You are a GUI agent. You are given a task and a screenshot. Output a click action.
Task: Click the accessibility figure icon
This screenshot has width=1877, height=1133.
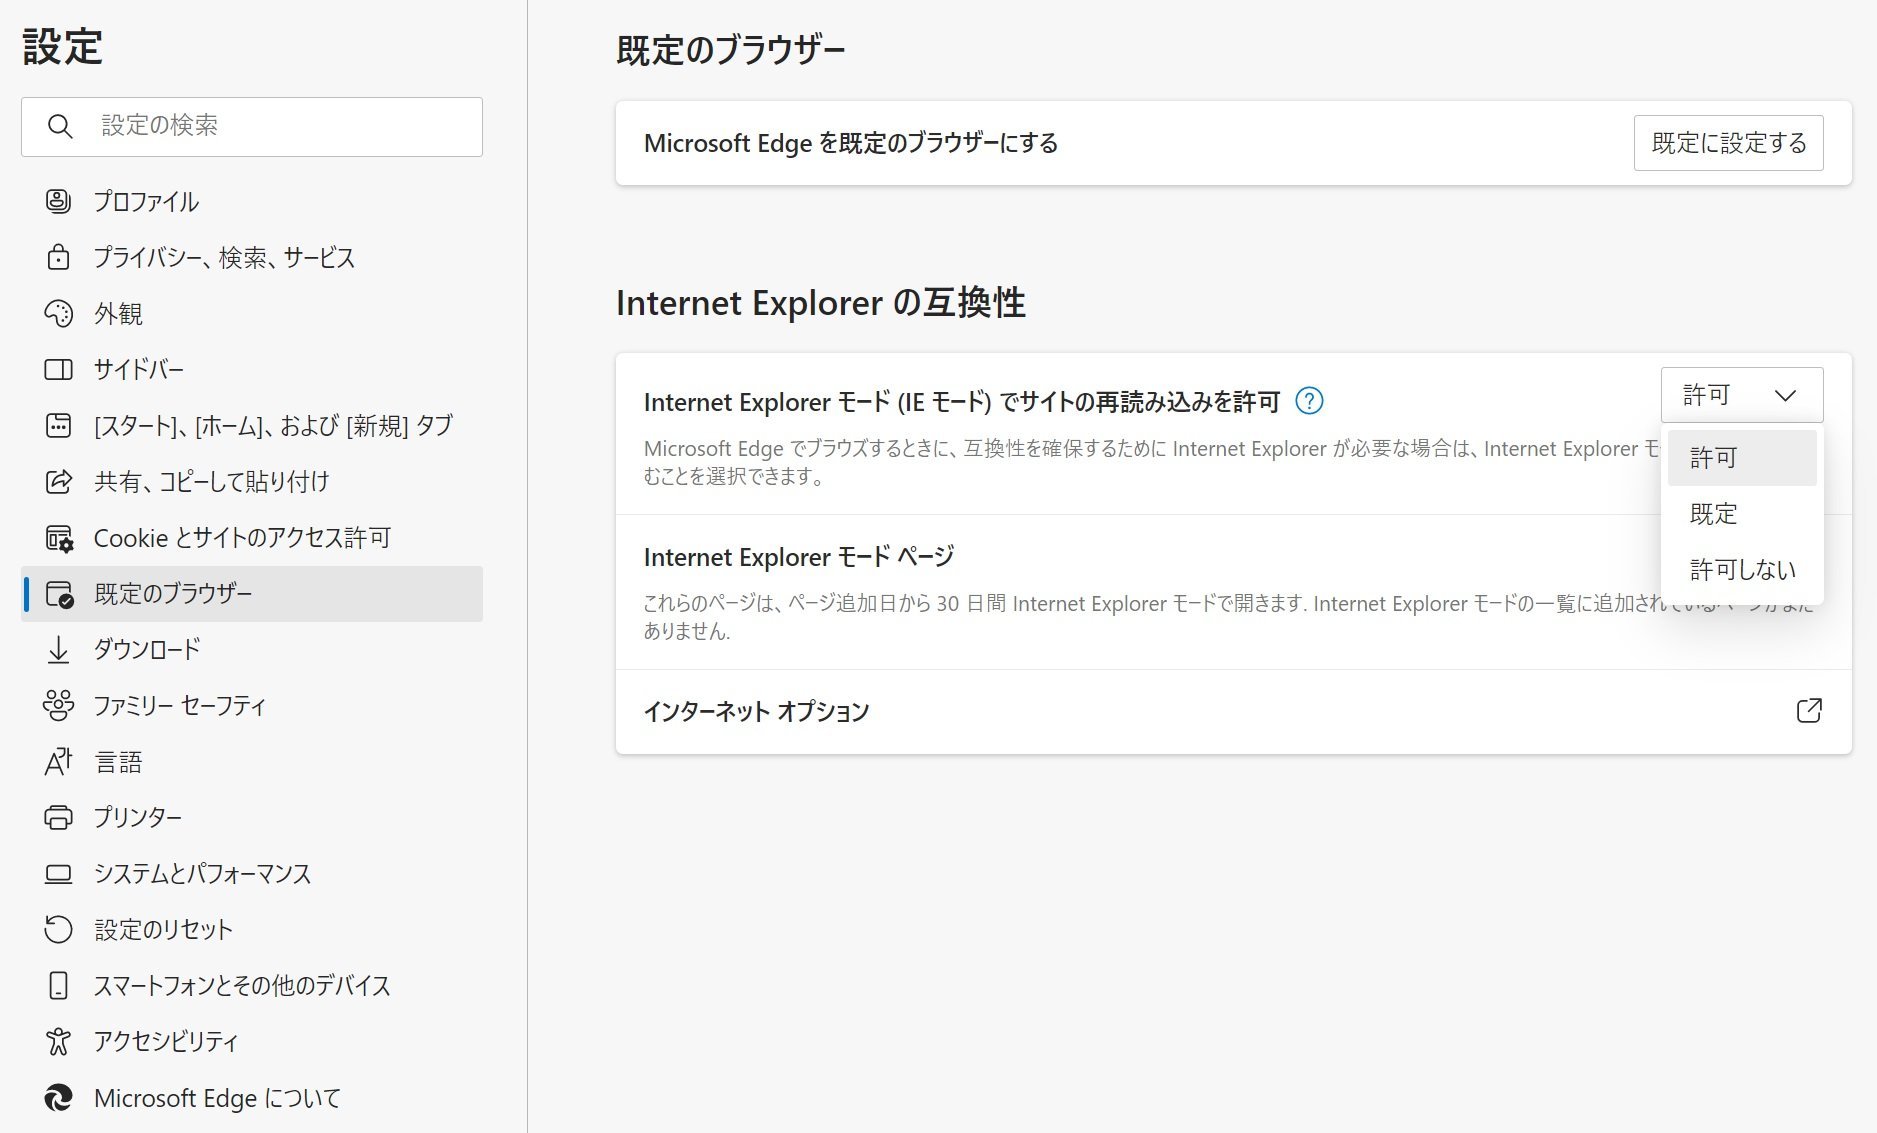(x=58, y=1041)
